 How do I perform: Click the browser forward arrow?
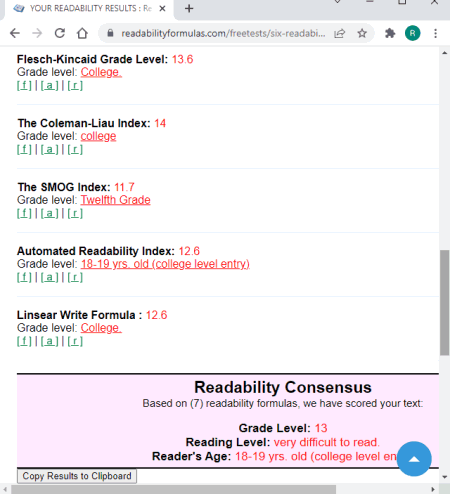(37, 33)
